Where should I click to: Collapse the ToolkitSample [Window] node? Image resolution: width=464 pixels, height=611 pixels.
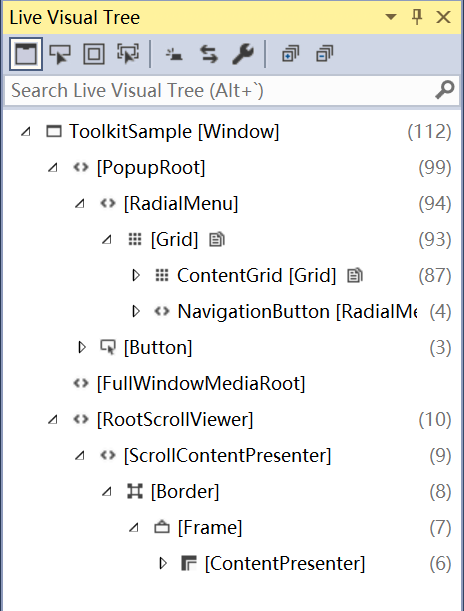(x=26, y=132)
